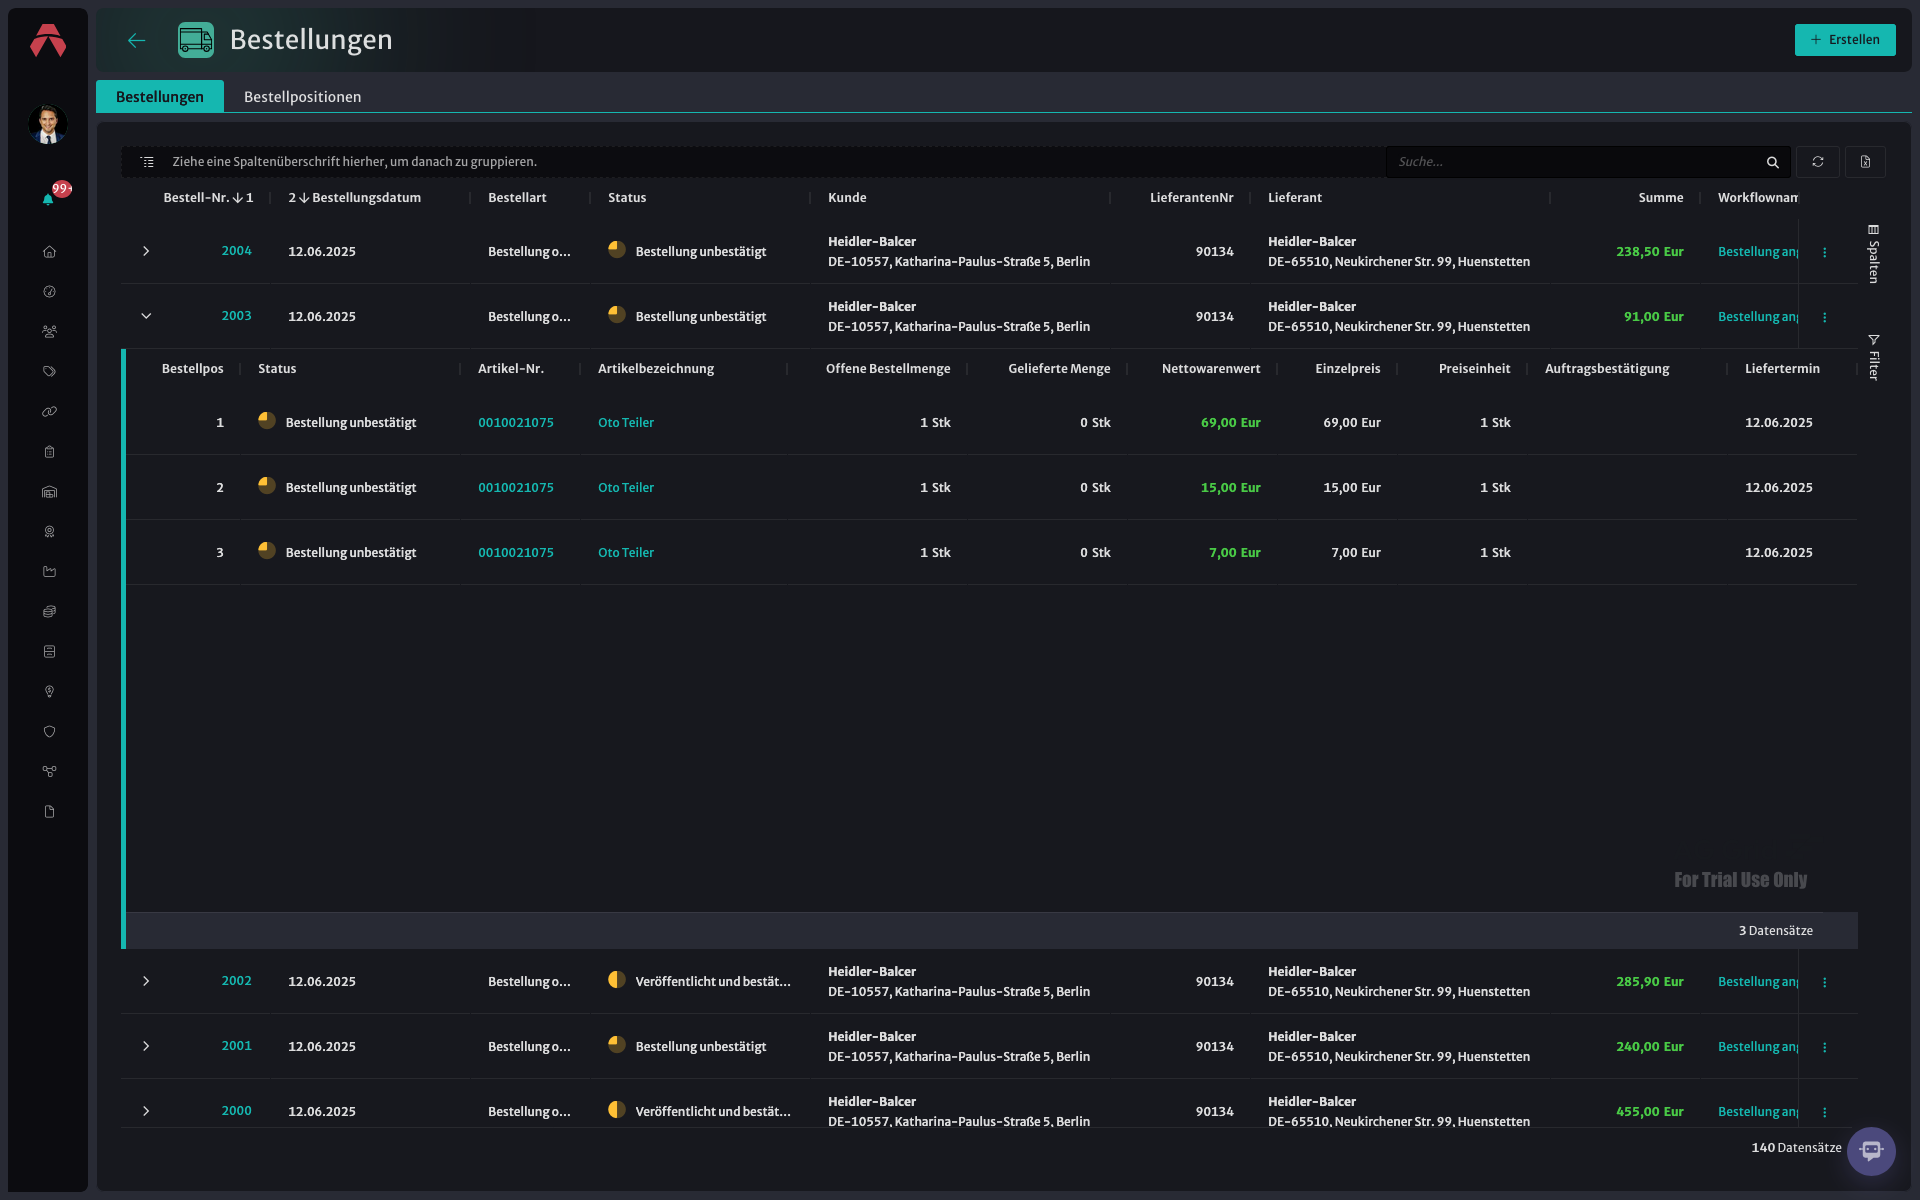1920x1200 pixels.
Task: Open the three-dot menu for order 2004
Action: (1825, 252)
